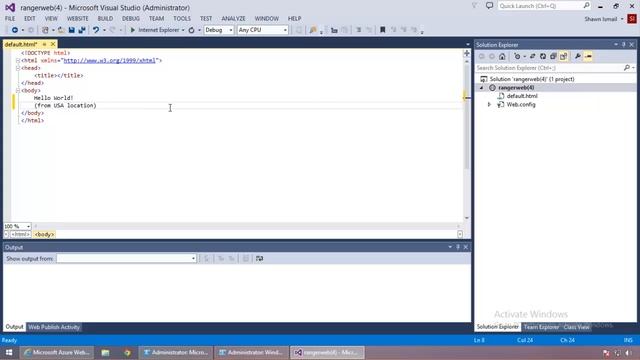Screen dimensions: 640x360
Task: Open the FILE menu
Action: coord(10,18)
